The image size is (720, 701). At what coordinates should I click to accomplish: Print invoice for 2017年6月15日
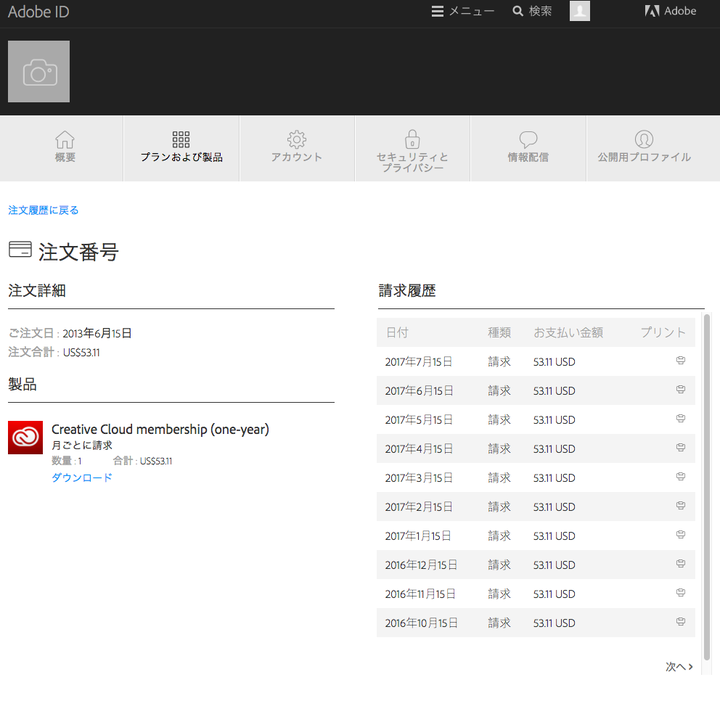681,390
